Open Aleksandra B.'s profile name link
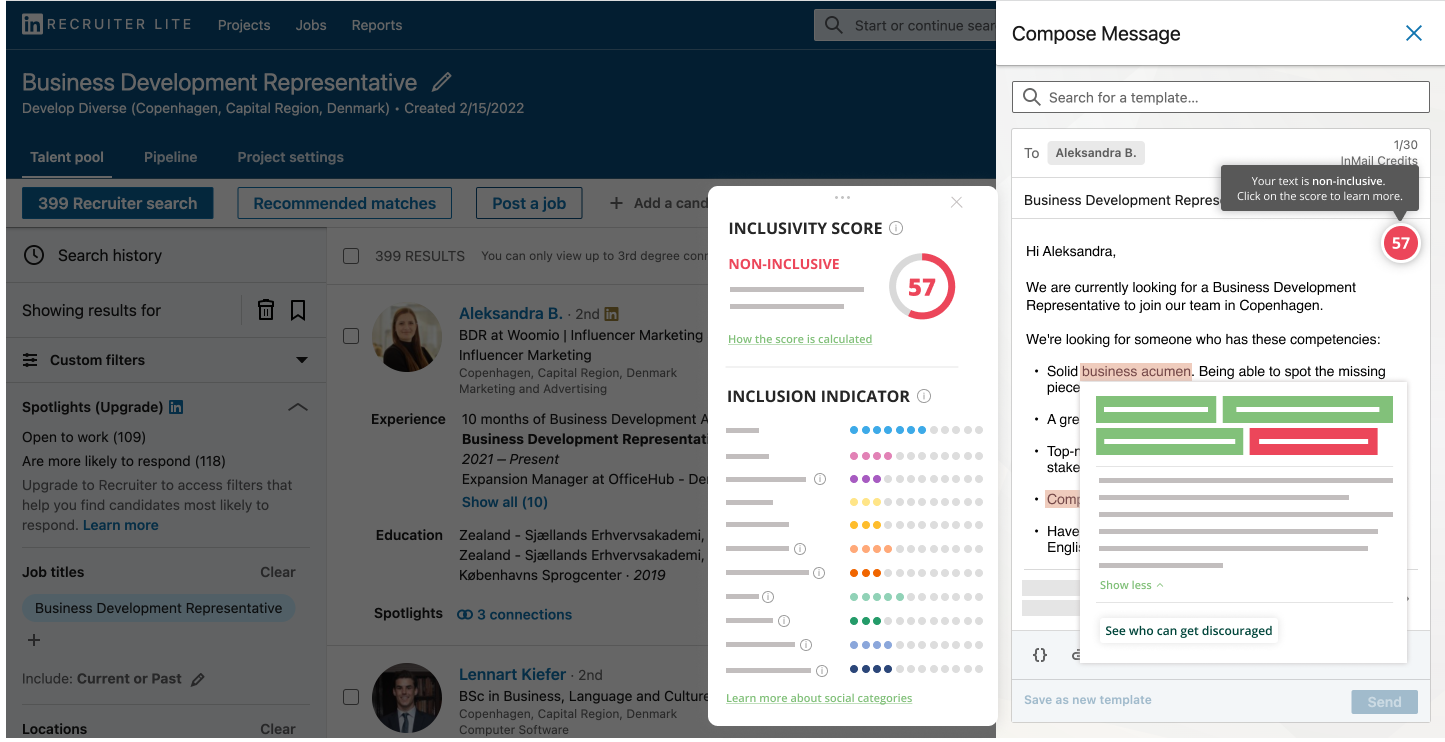The height and width of the screenshot is (742, 1445). [511, 313]
